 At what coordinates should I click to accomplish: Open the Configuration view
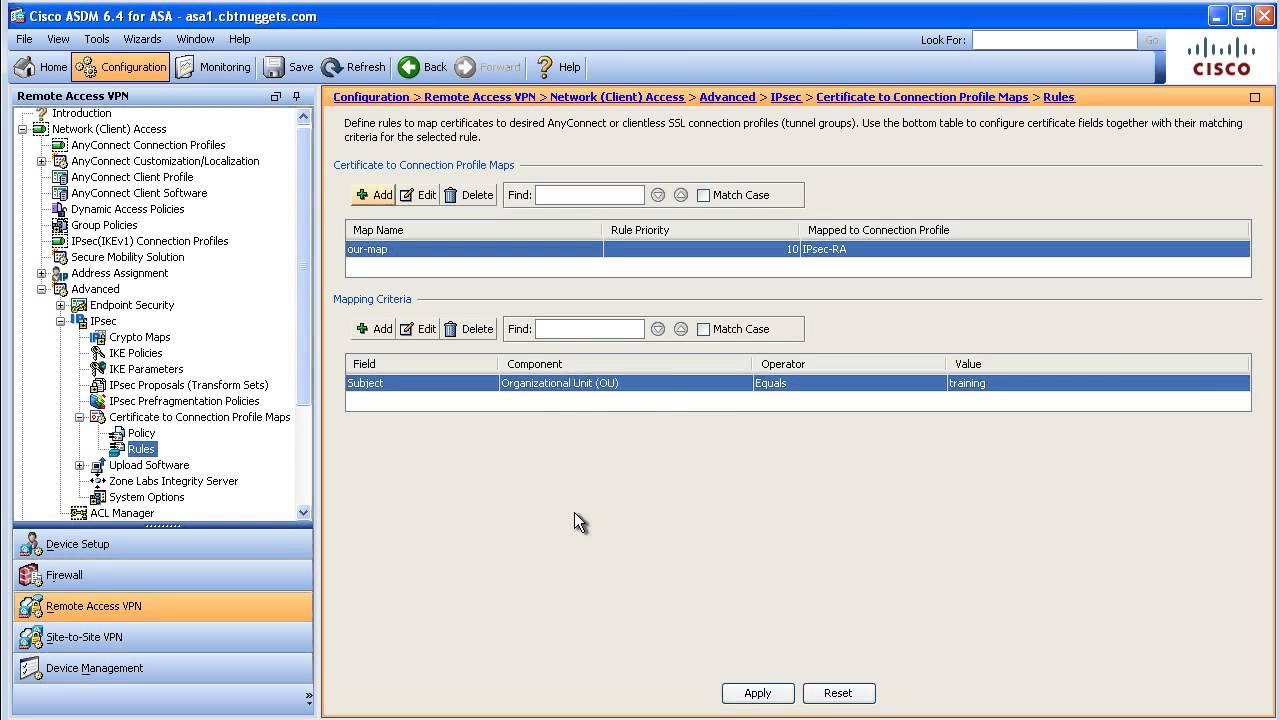point(121,67)
